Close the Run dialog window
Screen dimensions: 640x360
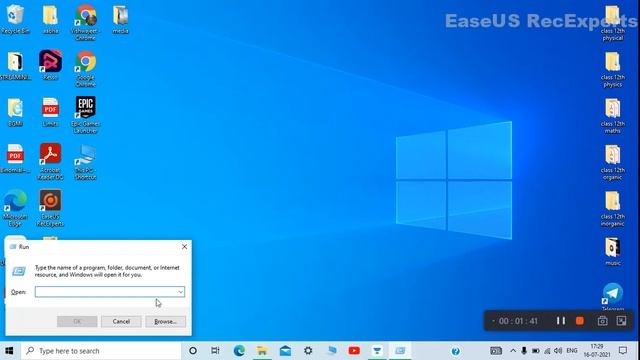pos(184,247)
